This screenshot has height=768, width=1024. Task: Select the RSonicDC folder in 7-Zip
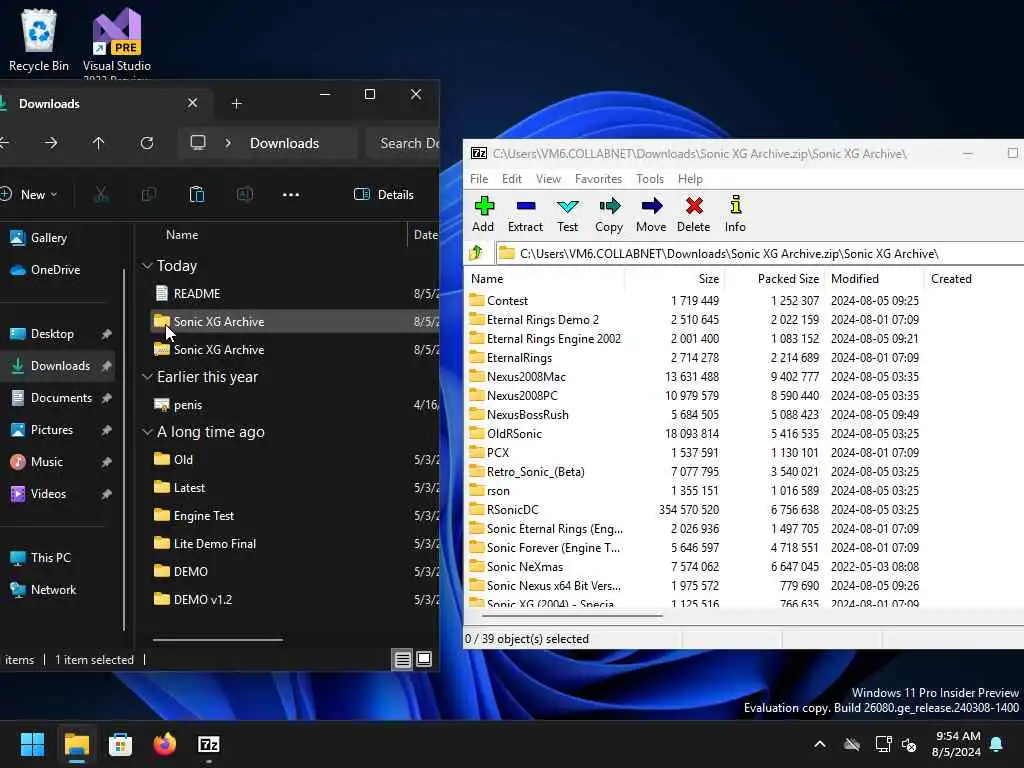512,510
